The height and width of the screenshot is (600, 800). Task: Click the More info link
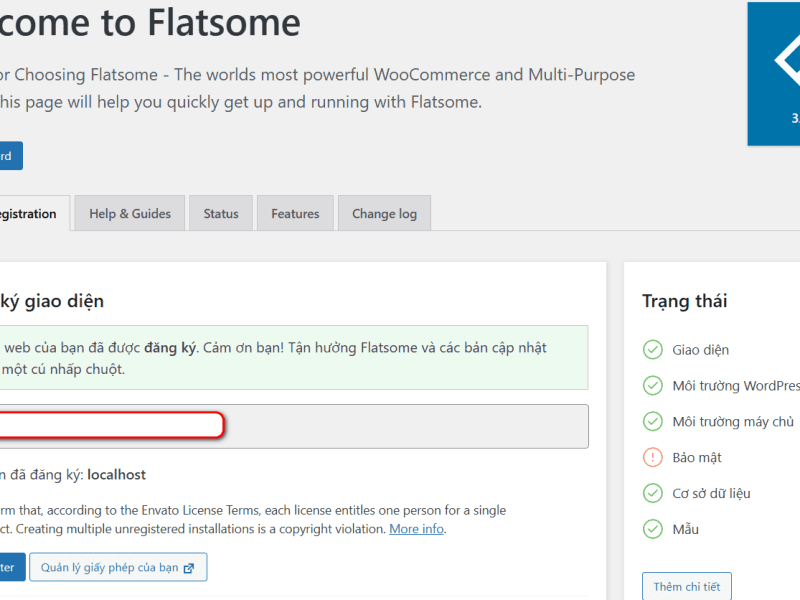(x=416, y=529)
